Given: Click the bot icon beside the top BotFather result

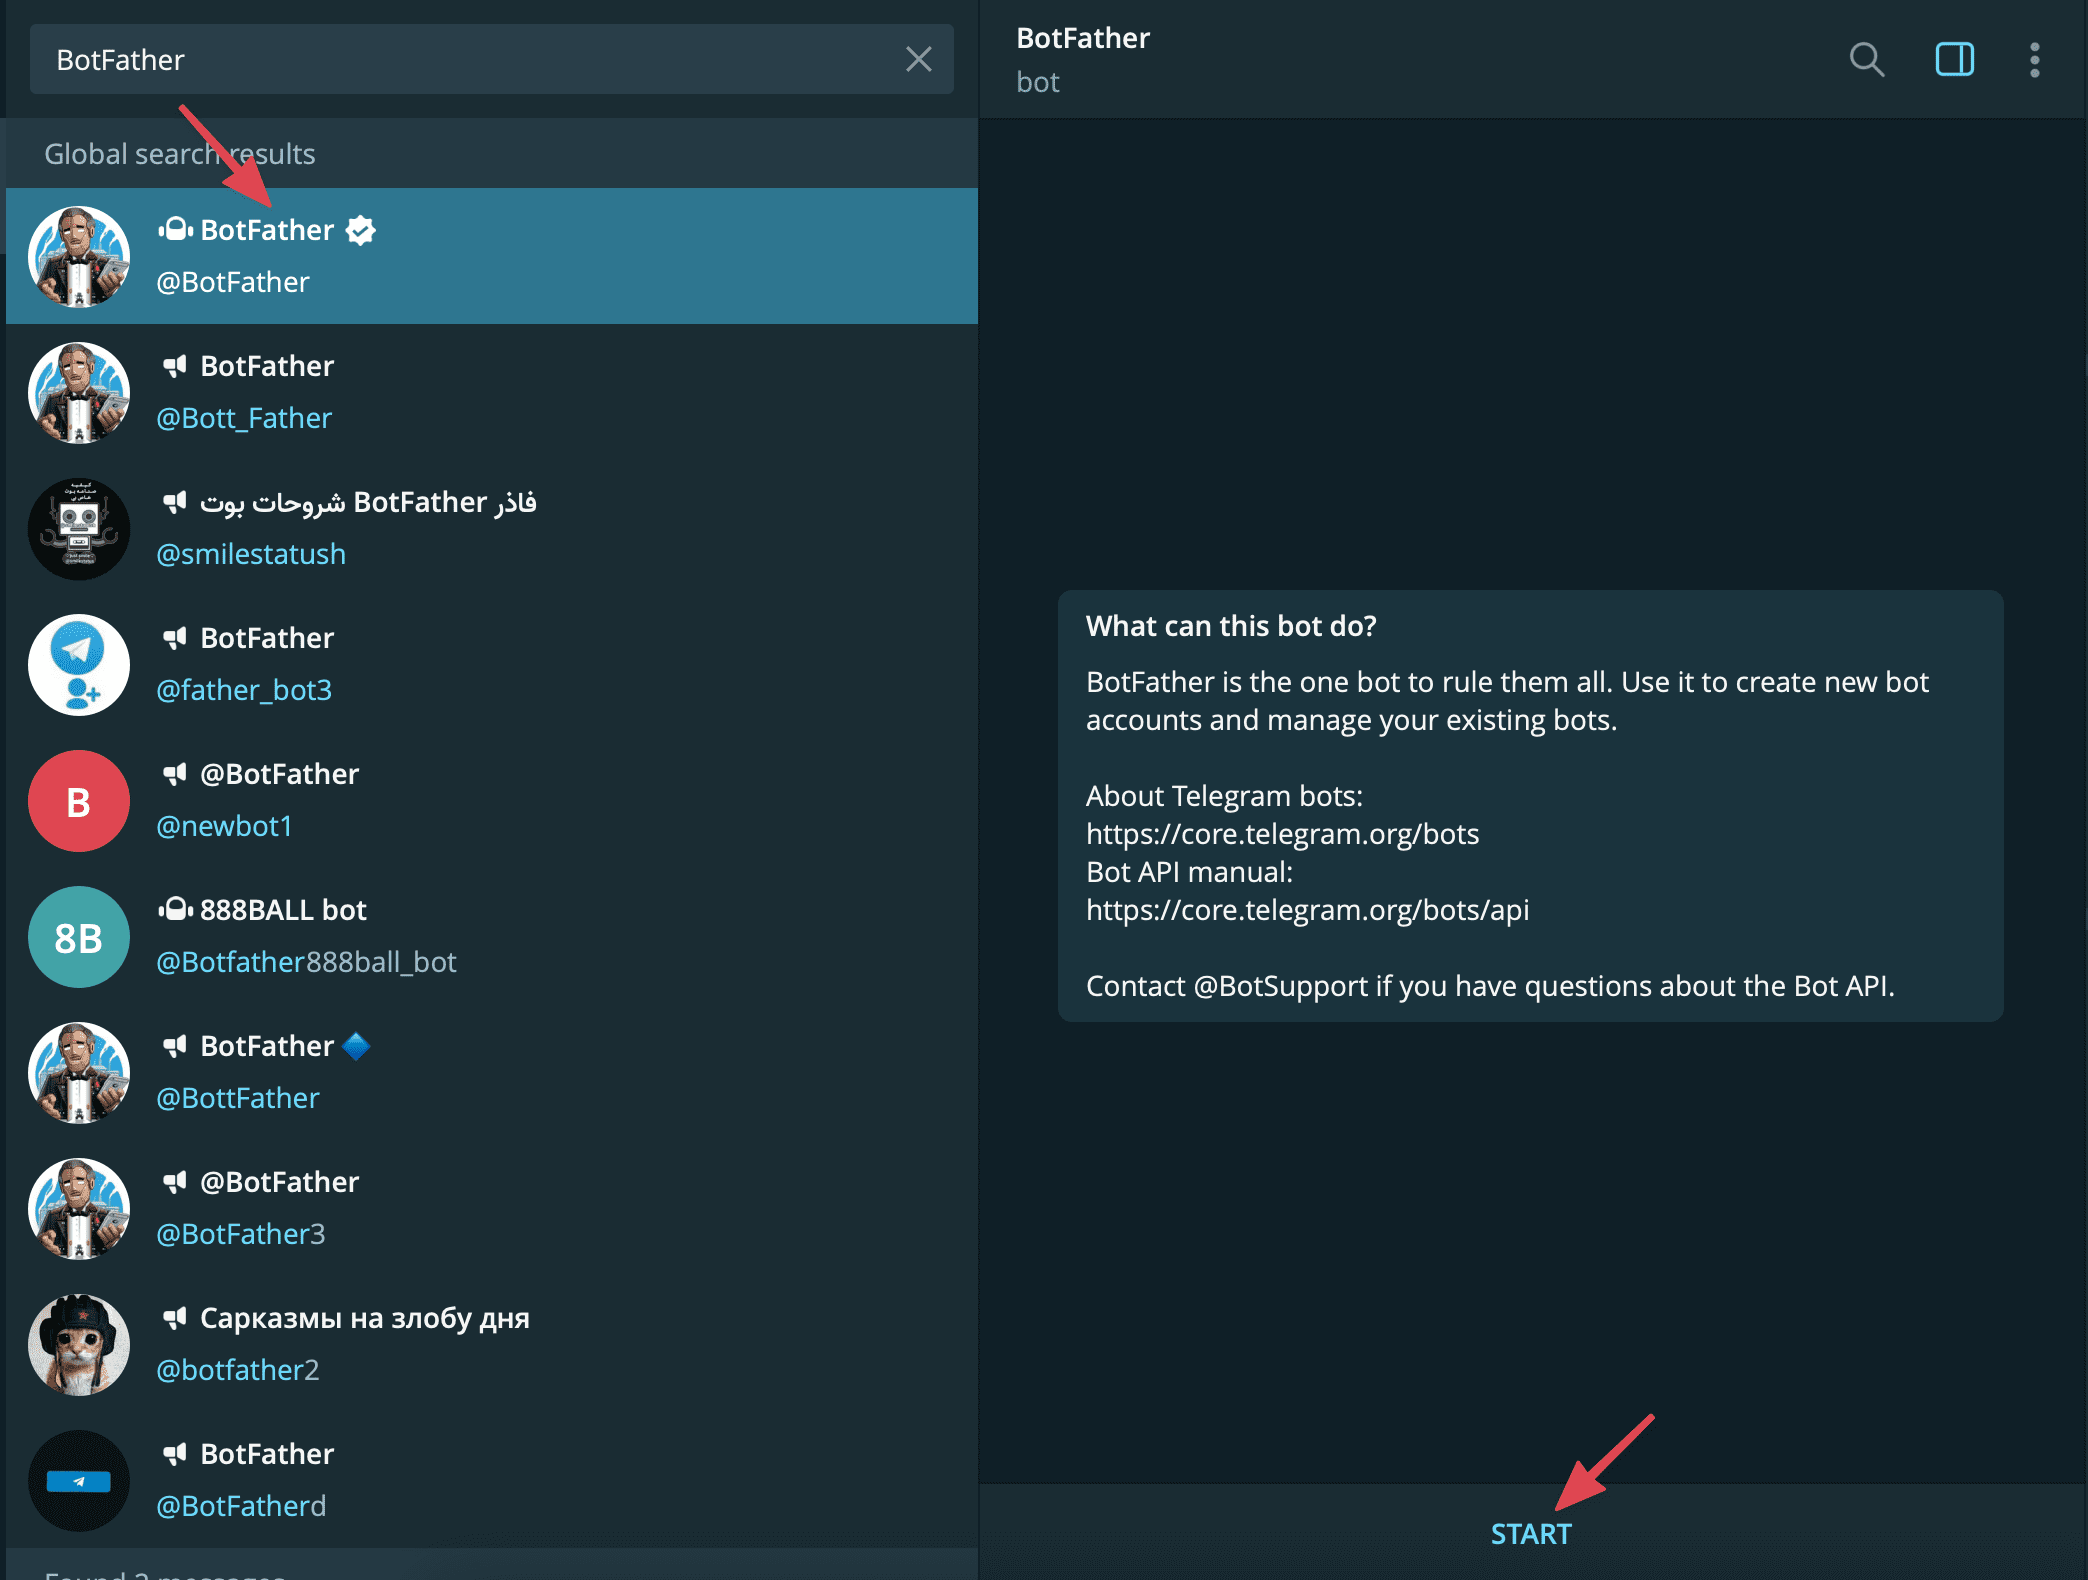Looking at the screenshot, I should tap(175, 229).
